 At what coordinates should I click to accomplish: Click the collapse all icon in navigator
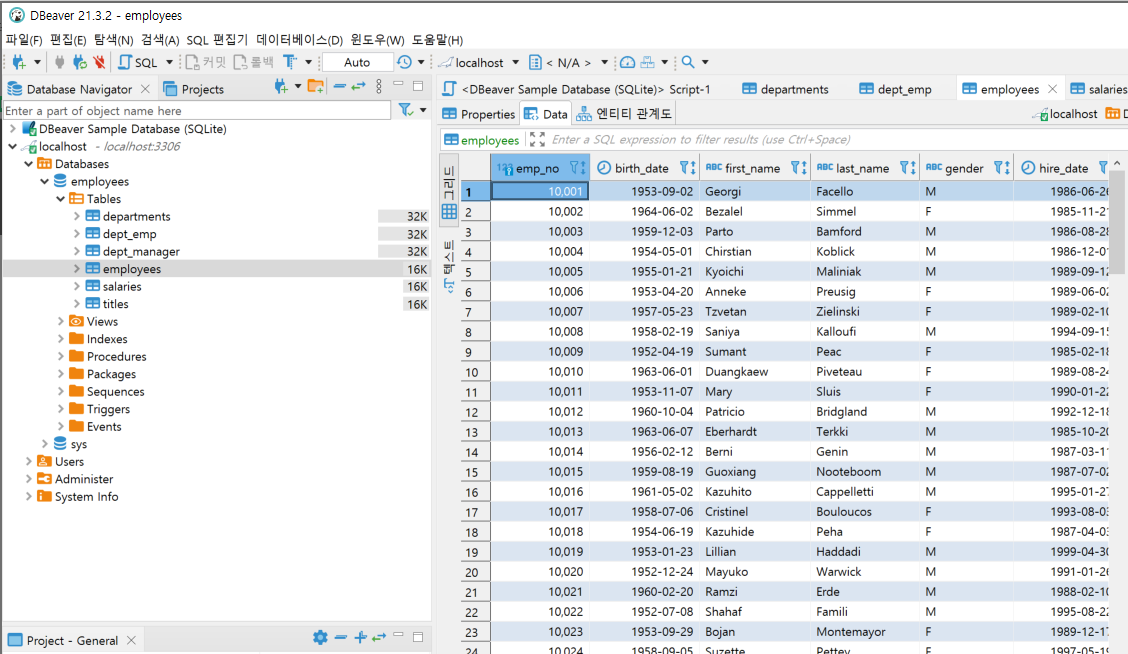340,86
